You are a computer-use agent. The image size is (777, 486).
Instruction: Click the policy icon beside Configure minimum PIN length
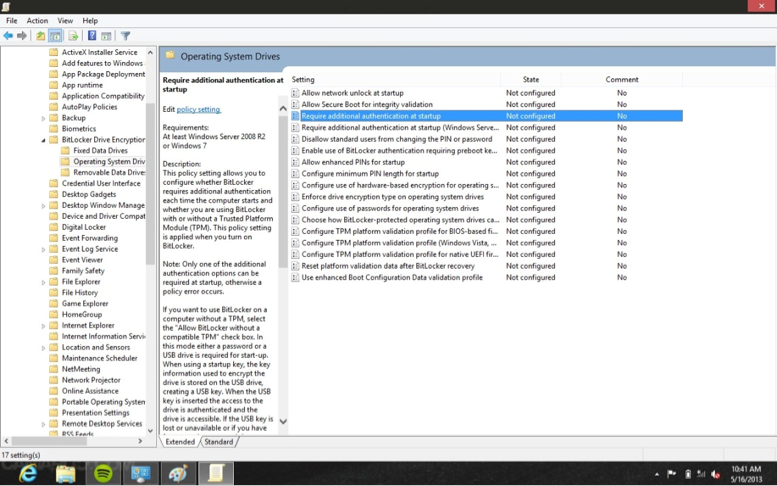(295, 173)
